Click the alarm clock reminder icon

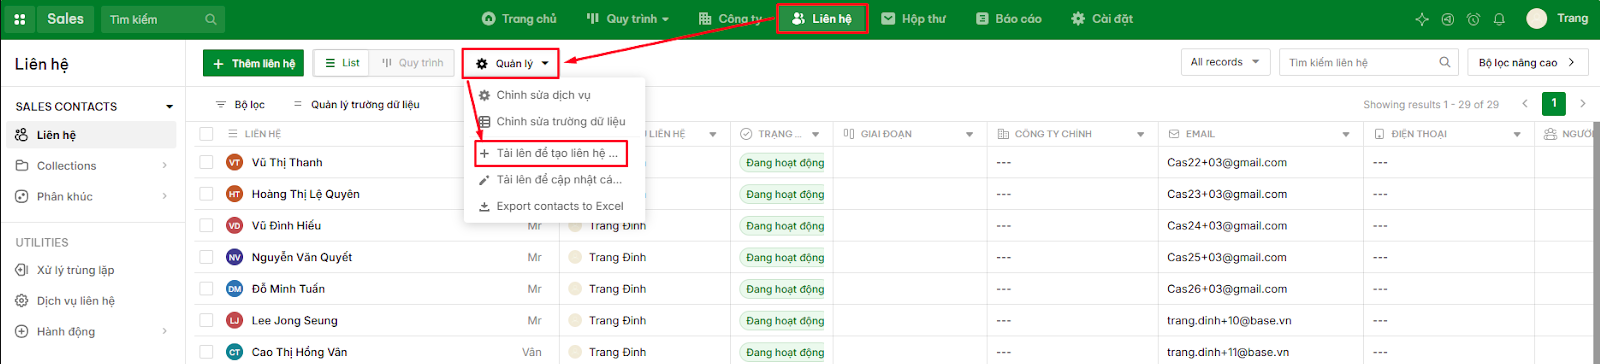(1473, 19)
